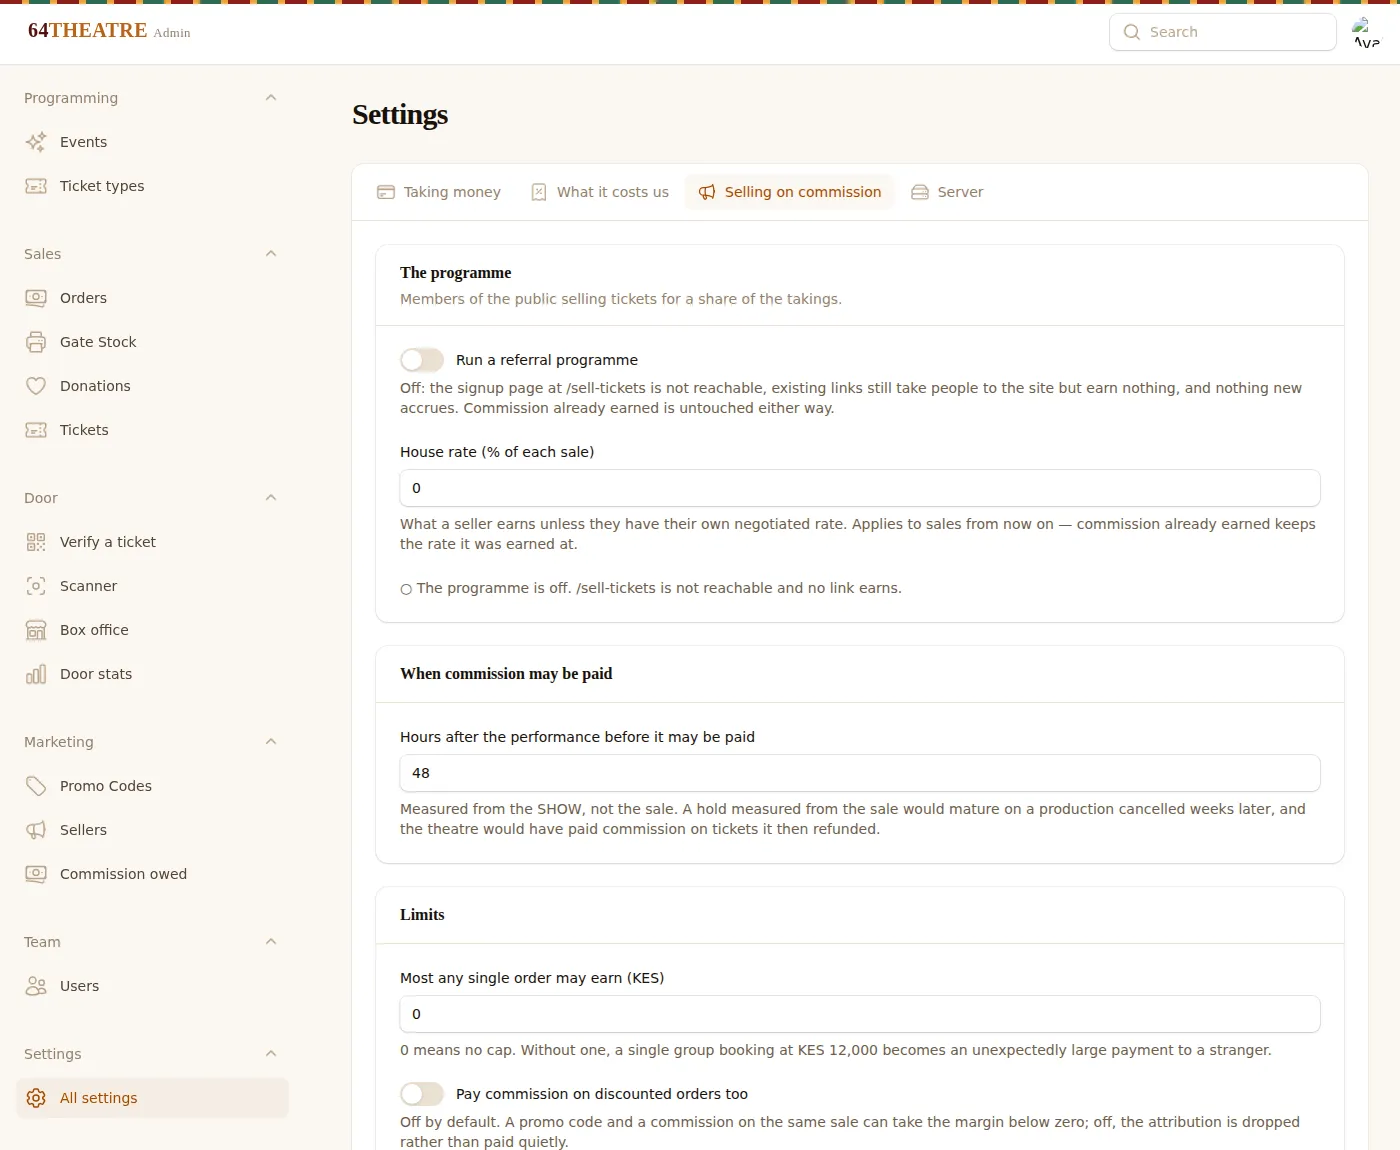Click the "Limits" section heading
This screenshot has width=1400, height=1150.
click(x=422, y=915)
